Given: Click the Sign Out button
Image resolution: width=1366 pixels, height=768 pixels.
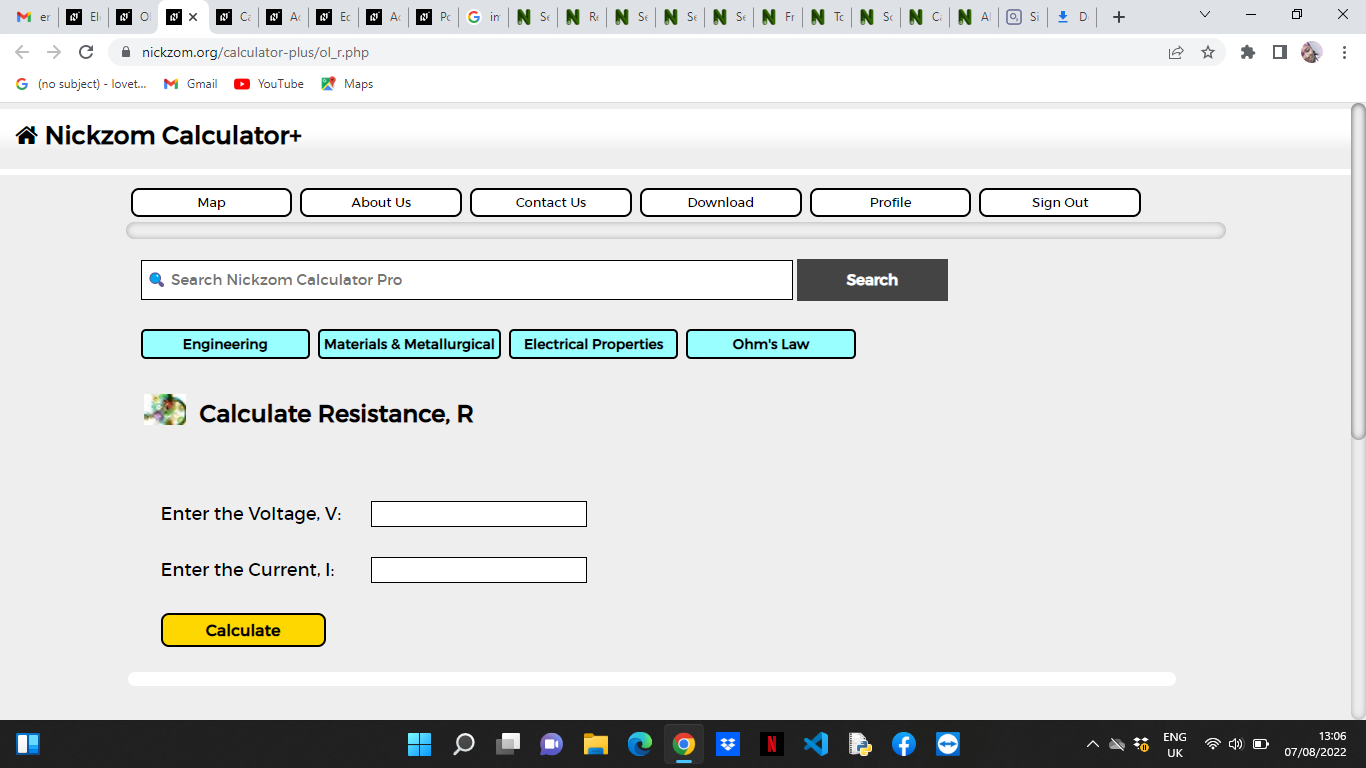Looking at the screenshot, I should 1060,202.
